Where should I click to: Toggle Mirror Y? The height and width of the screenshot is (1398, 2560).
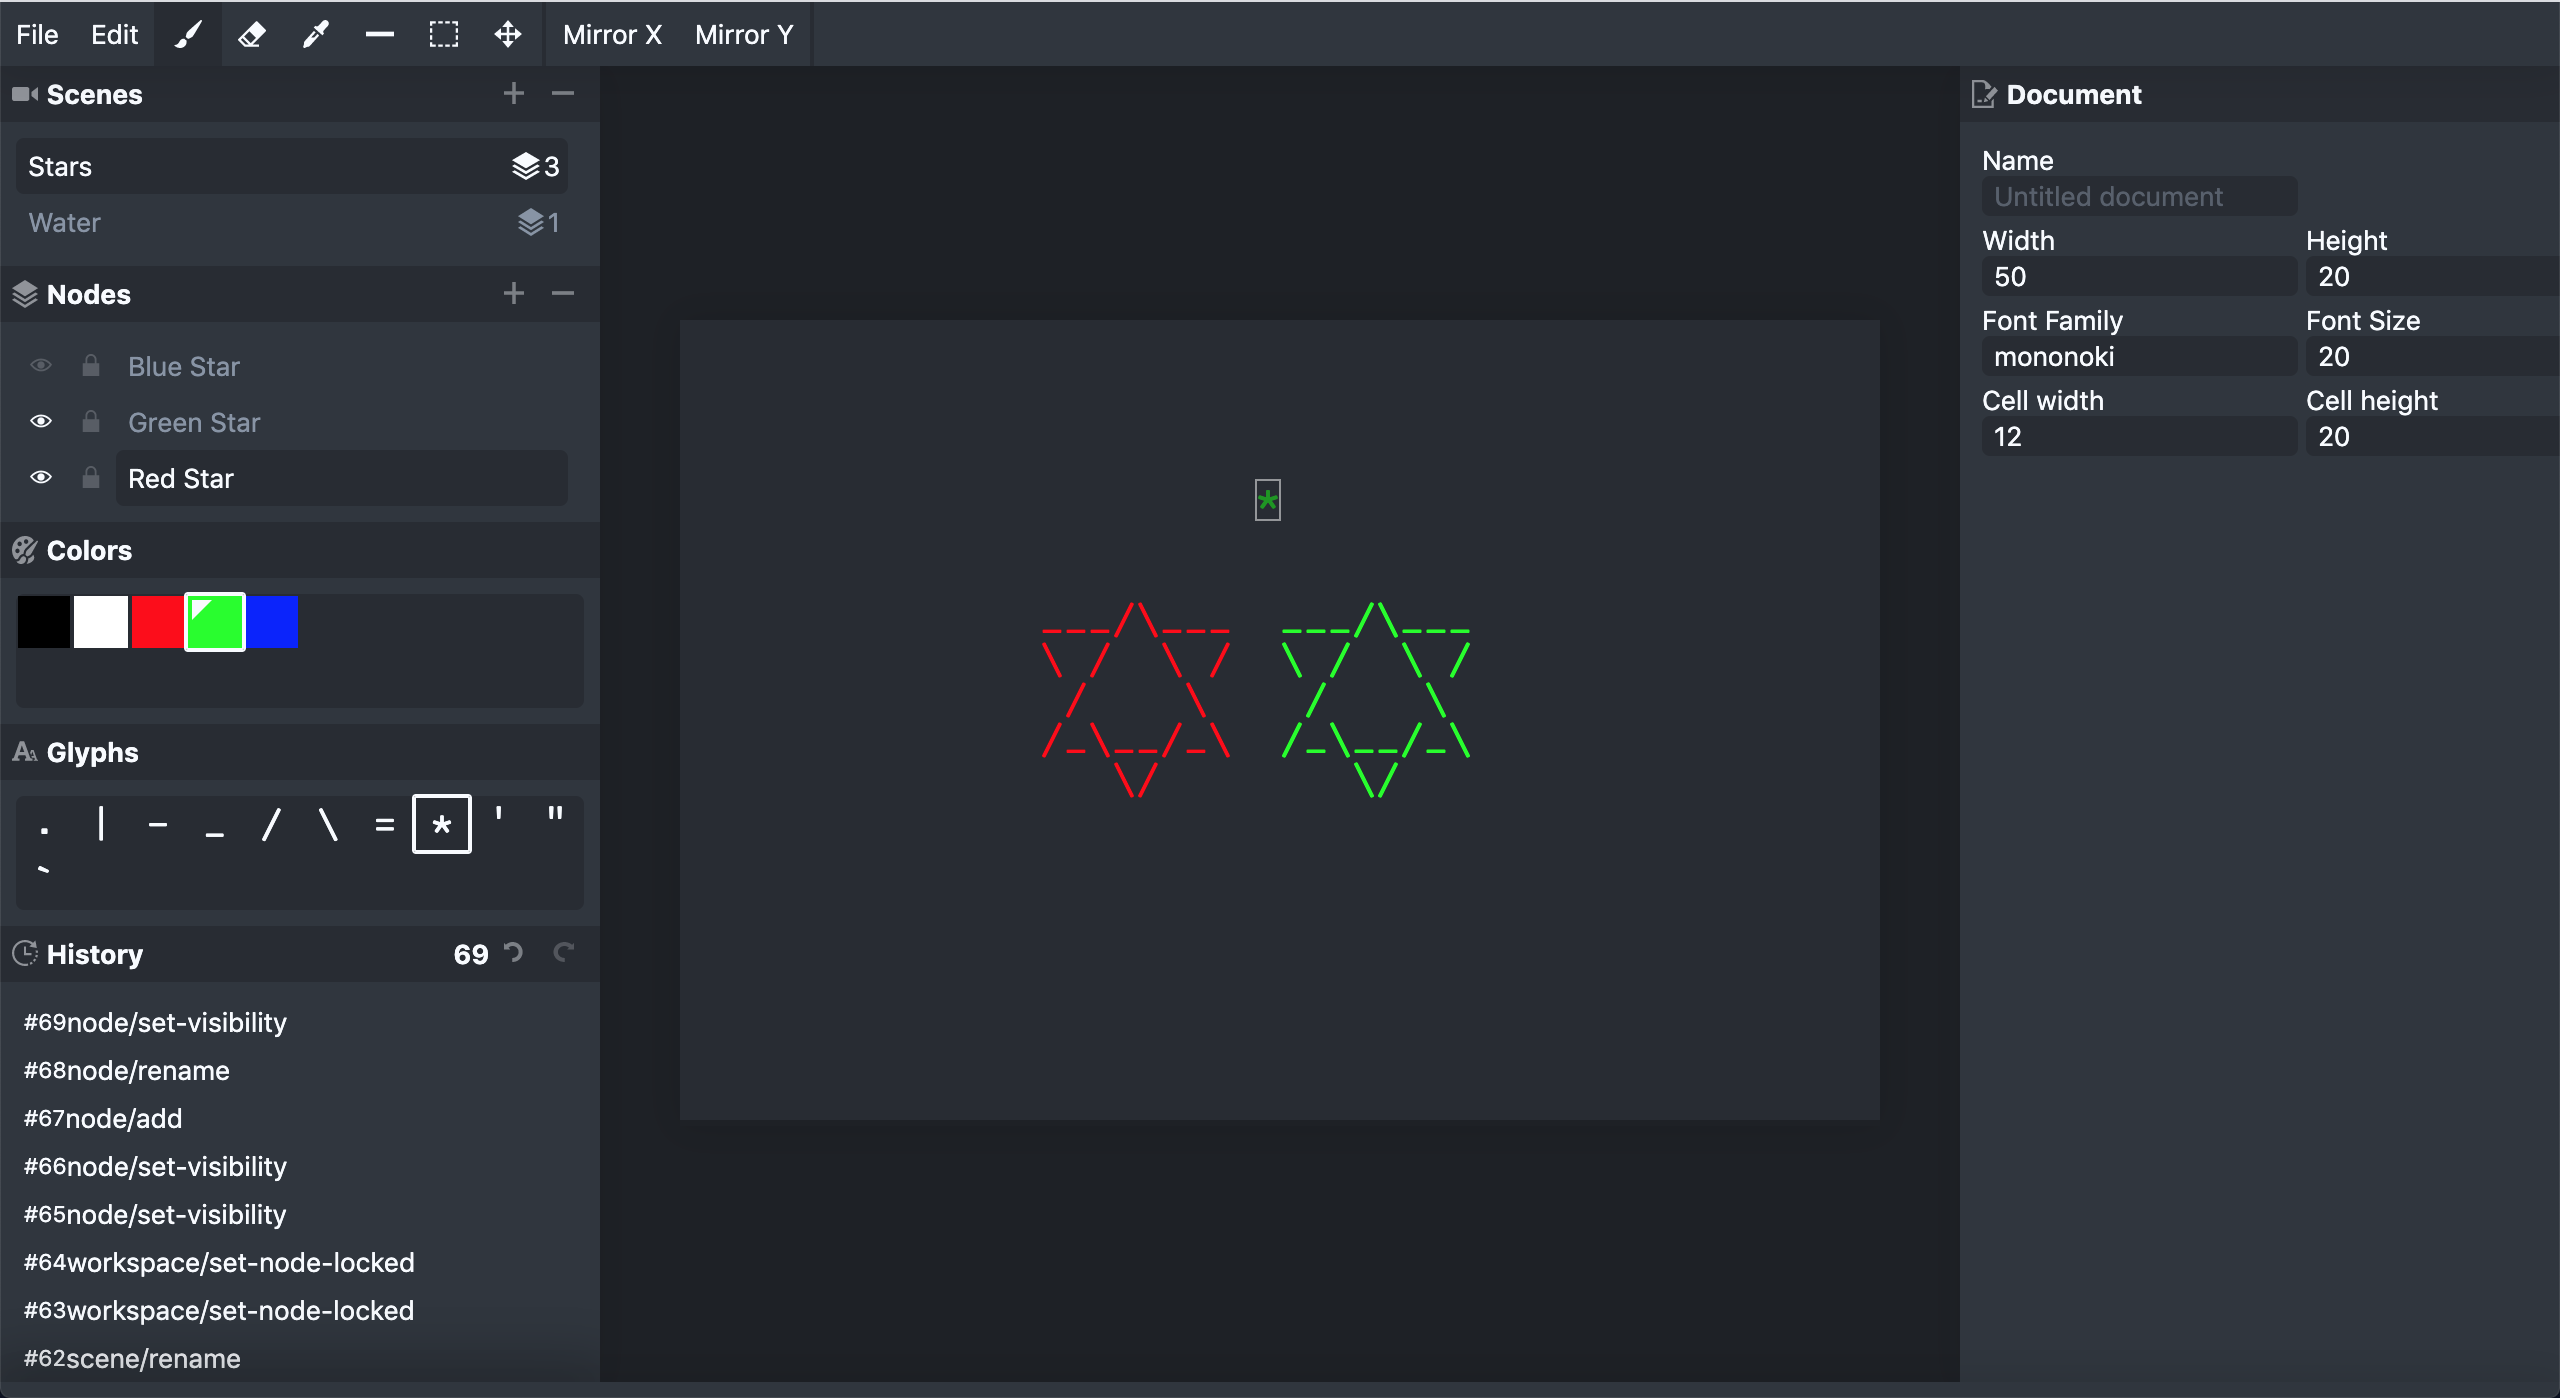coord(744,35)
